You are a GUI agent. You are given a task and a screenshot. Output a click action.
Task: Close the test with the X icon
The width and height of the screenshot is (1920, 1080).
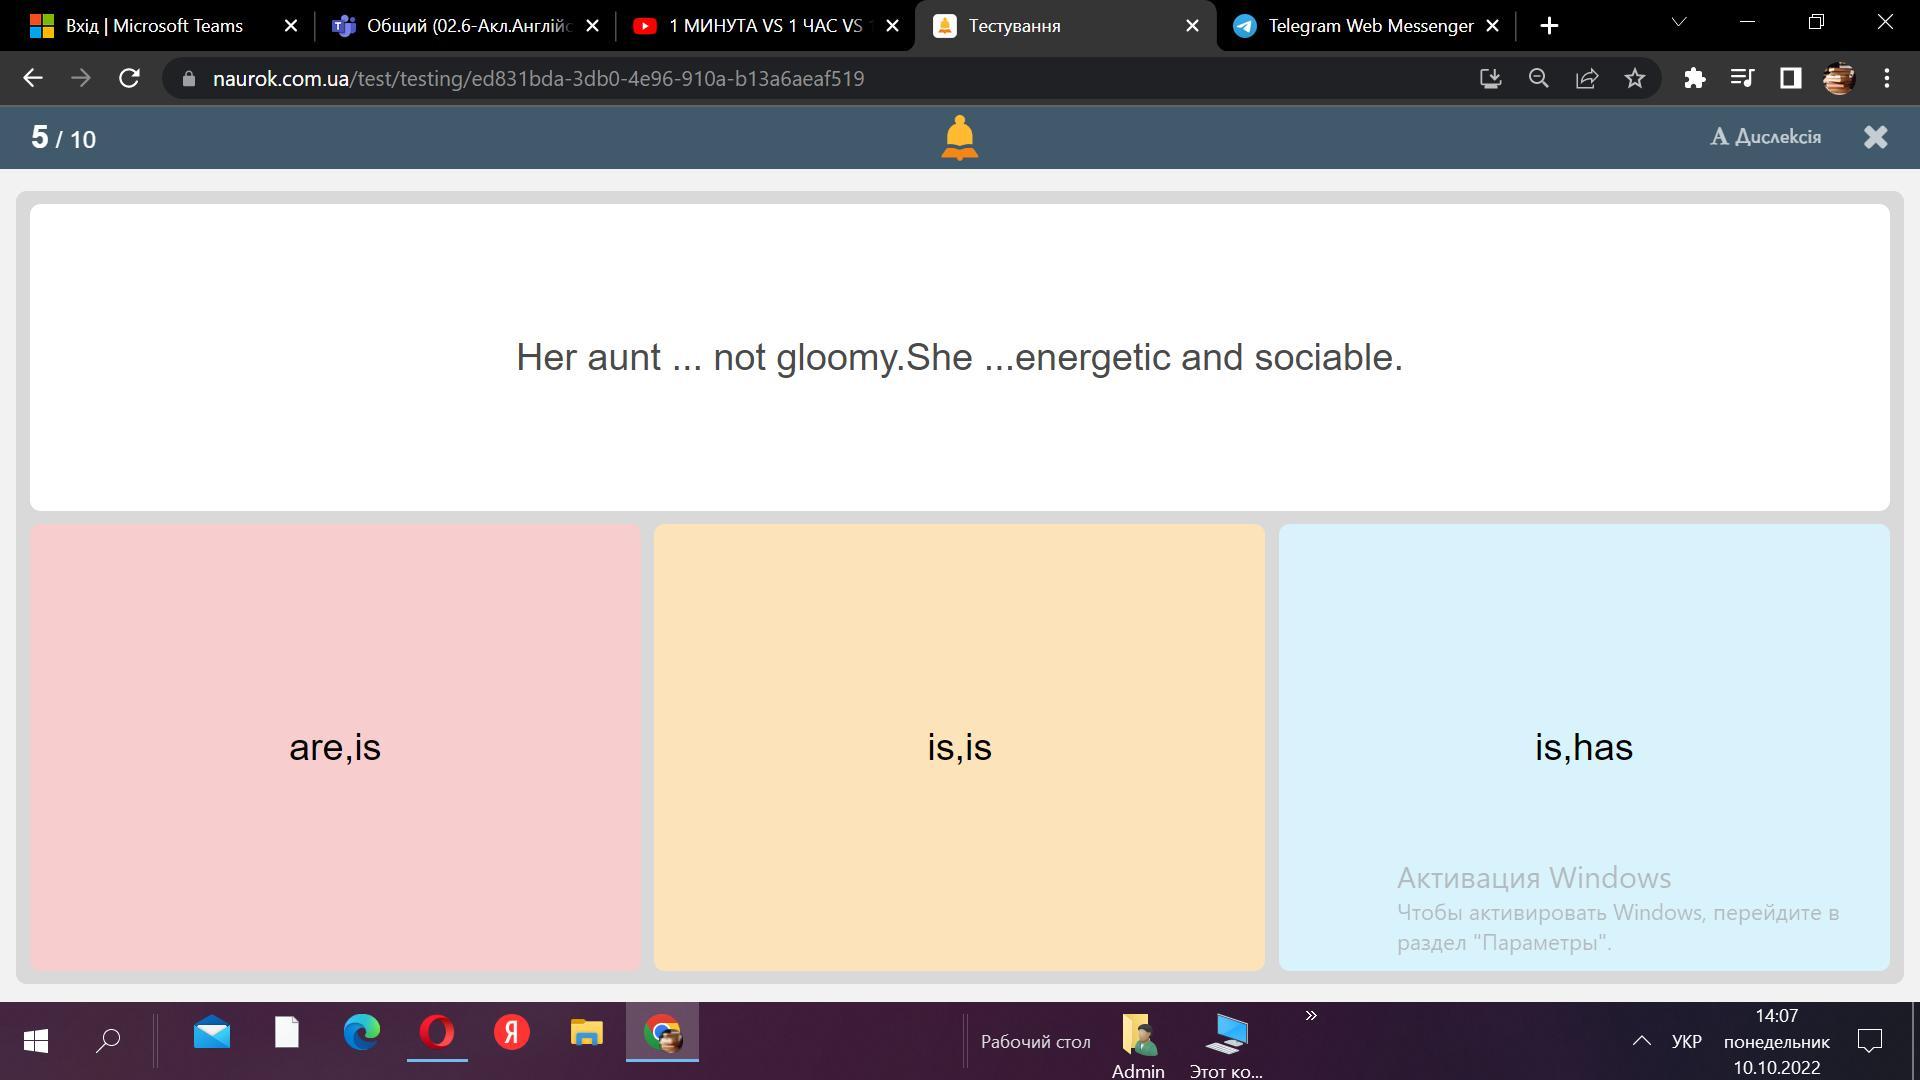[x=1875, y=137]
